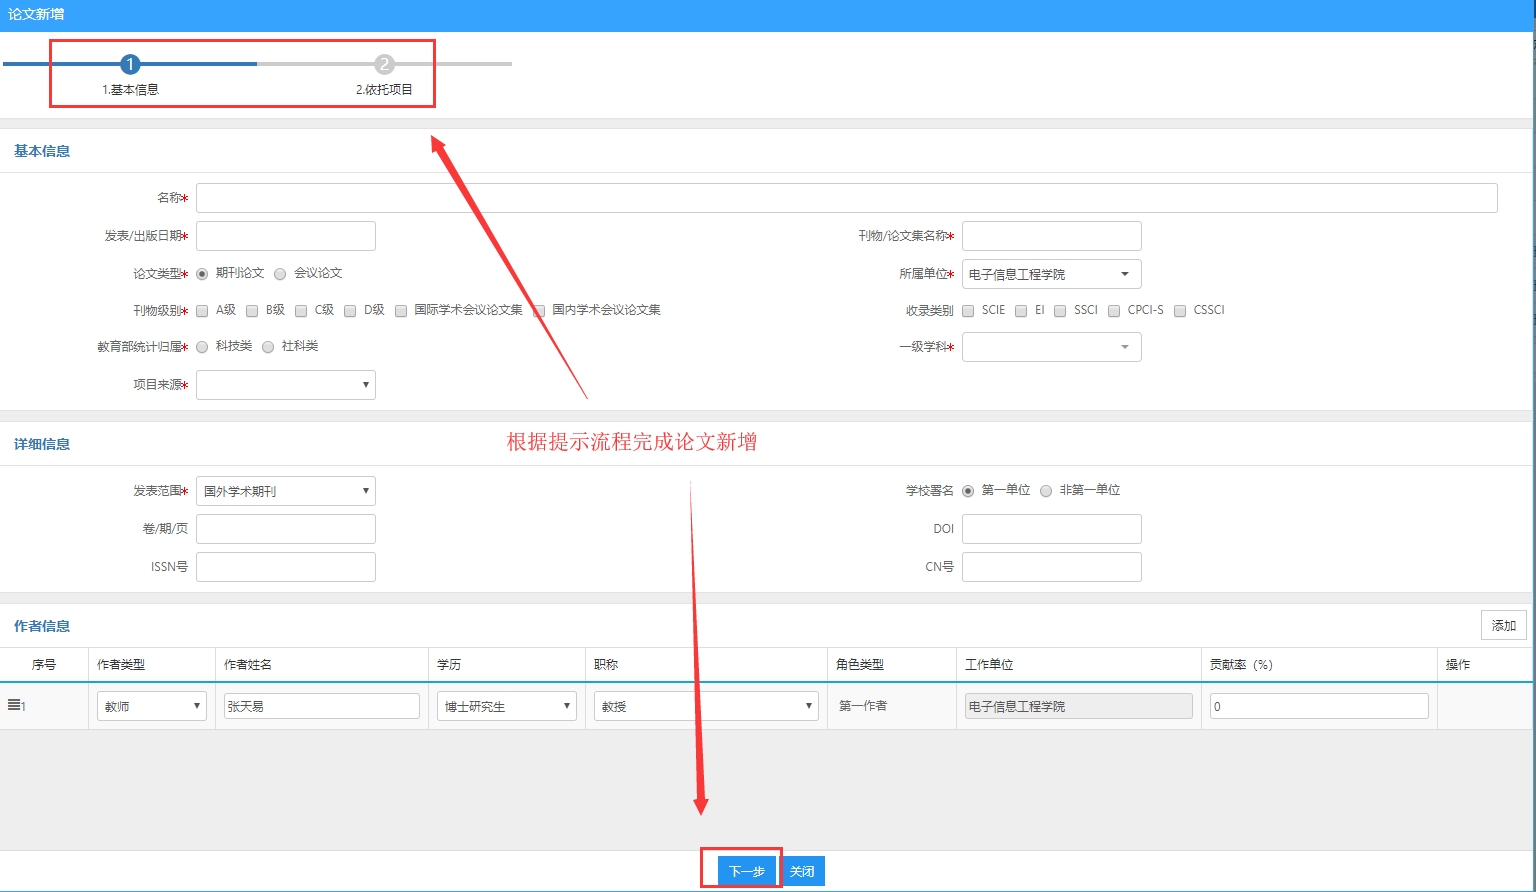
Task: Click step 2 circle for 依托项目
Action: click(384, 65)
